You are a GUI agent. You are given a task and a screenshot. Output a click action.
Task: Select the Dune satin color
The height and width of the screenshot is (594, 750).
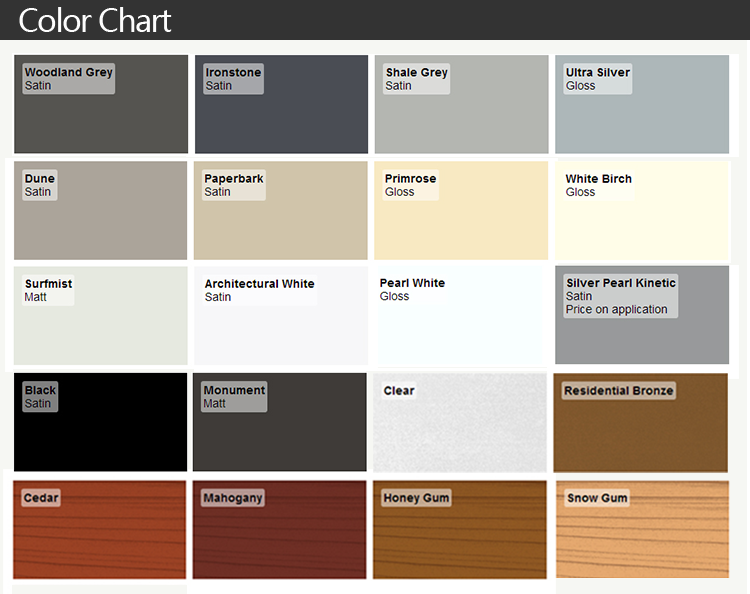[101, 211]
